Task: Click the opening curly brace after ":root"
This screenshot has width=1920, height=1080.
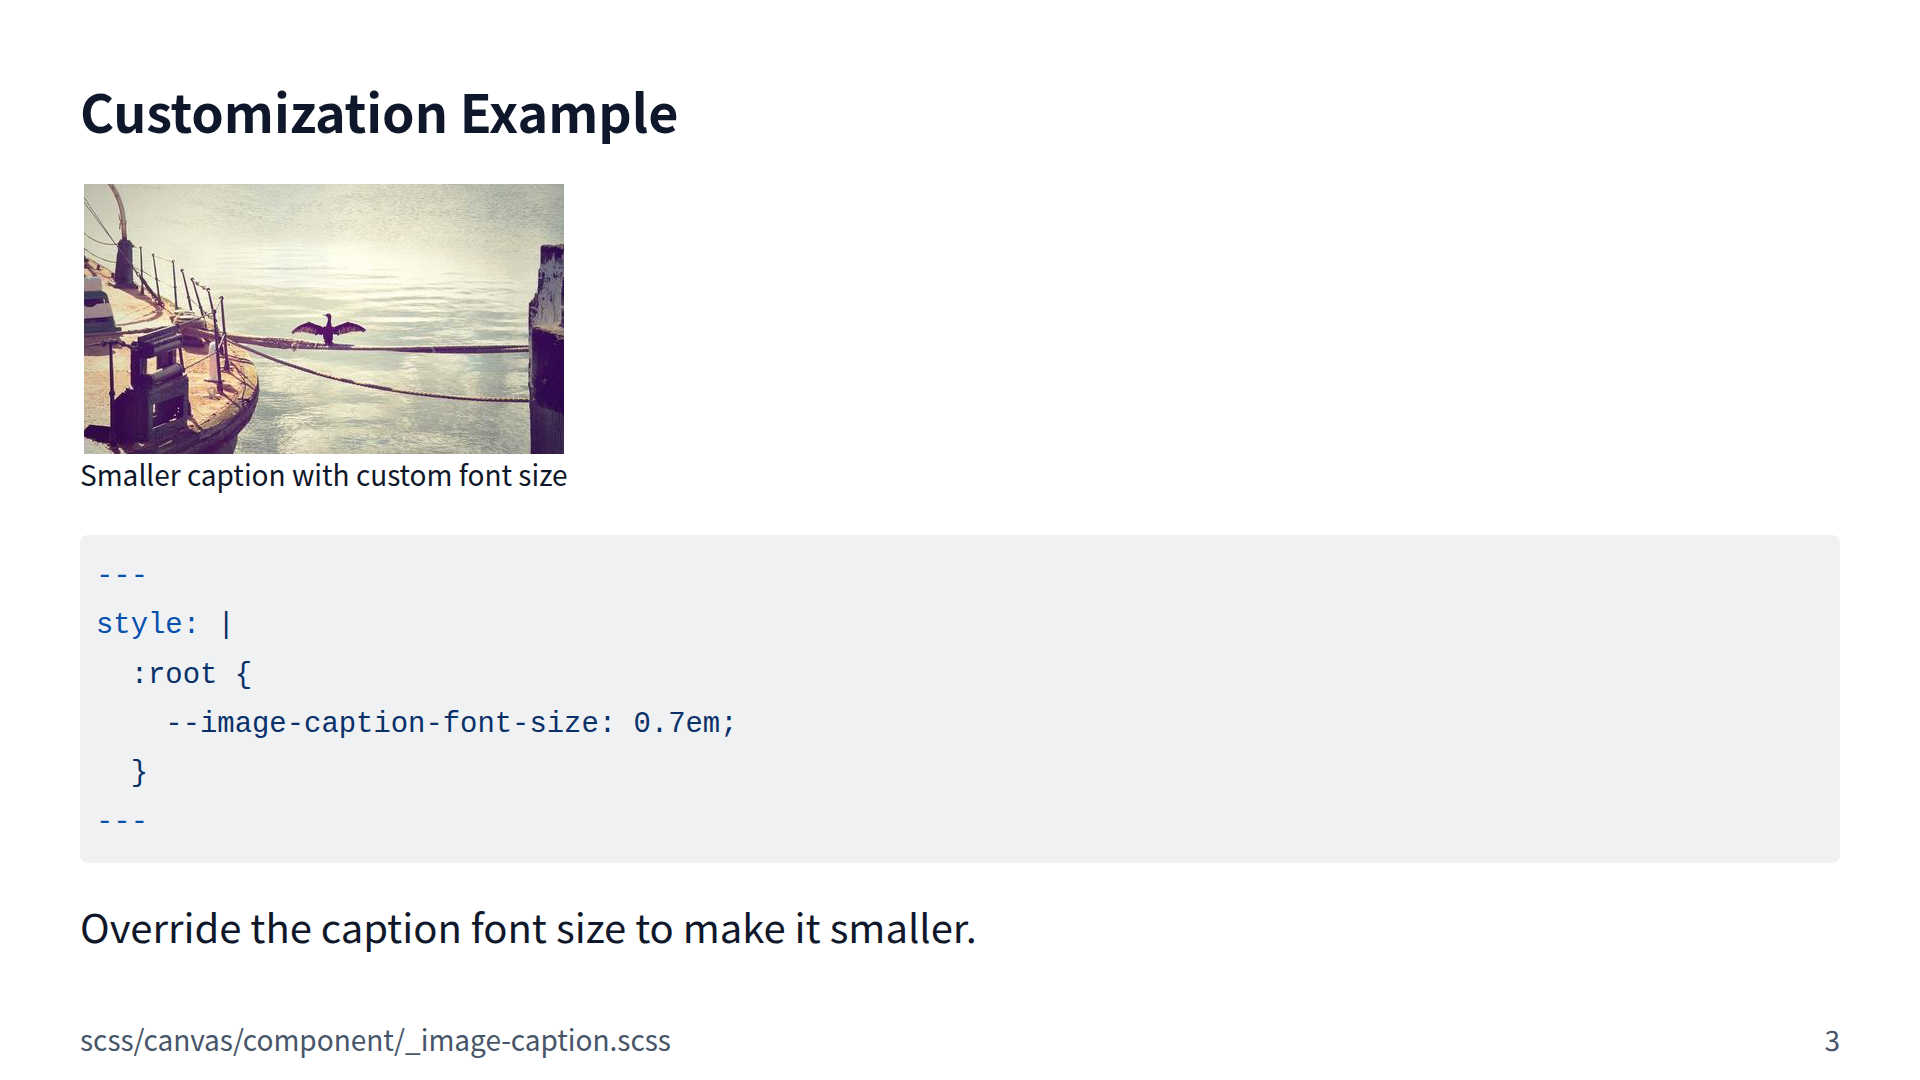Action: (243, 674)
